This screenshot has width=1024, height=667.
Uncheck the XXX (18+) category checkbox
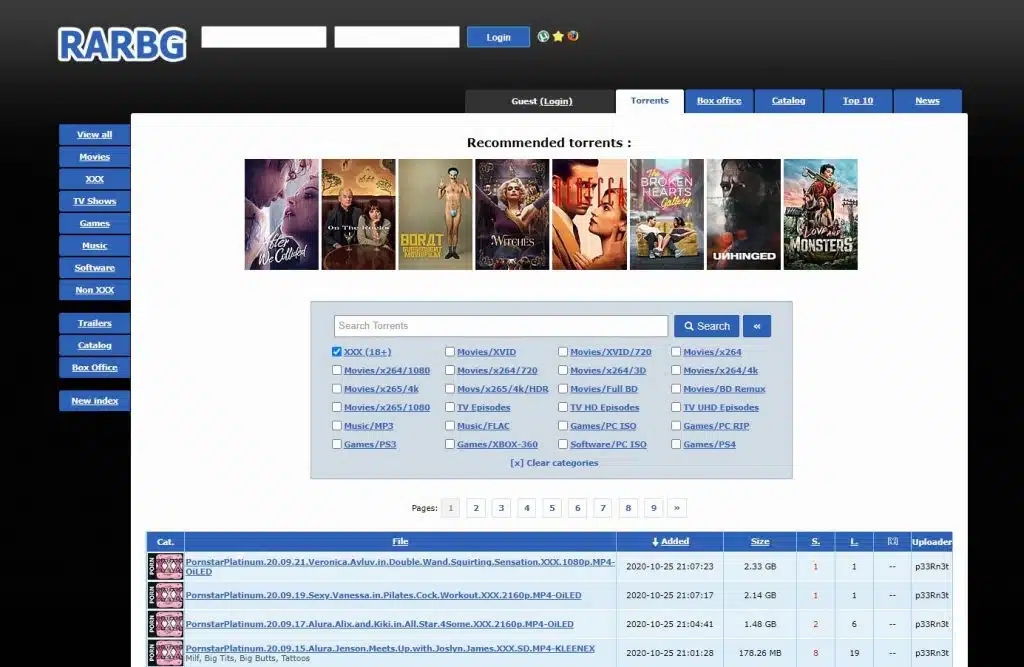[337, 351]
